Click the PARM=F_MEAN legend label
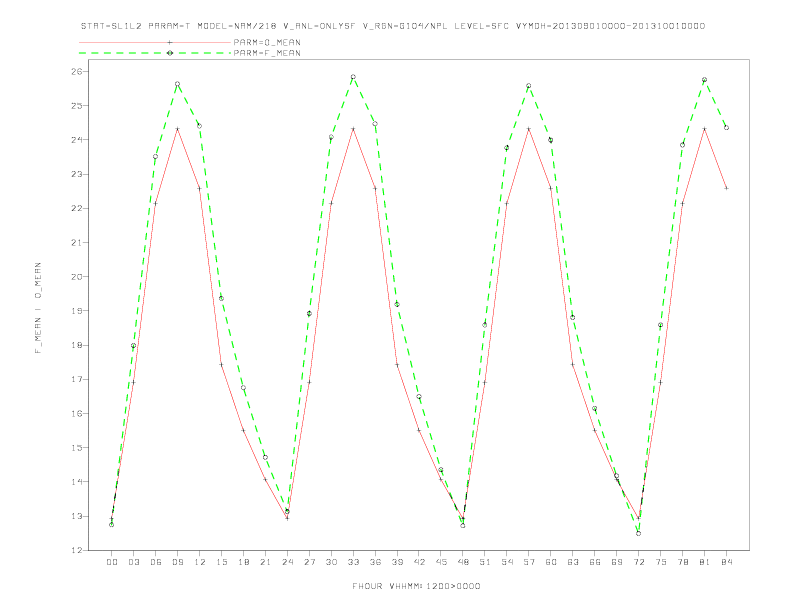Image resolution: width=792 pixels, height=612 pixels. point(267,53)
